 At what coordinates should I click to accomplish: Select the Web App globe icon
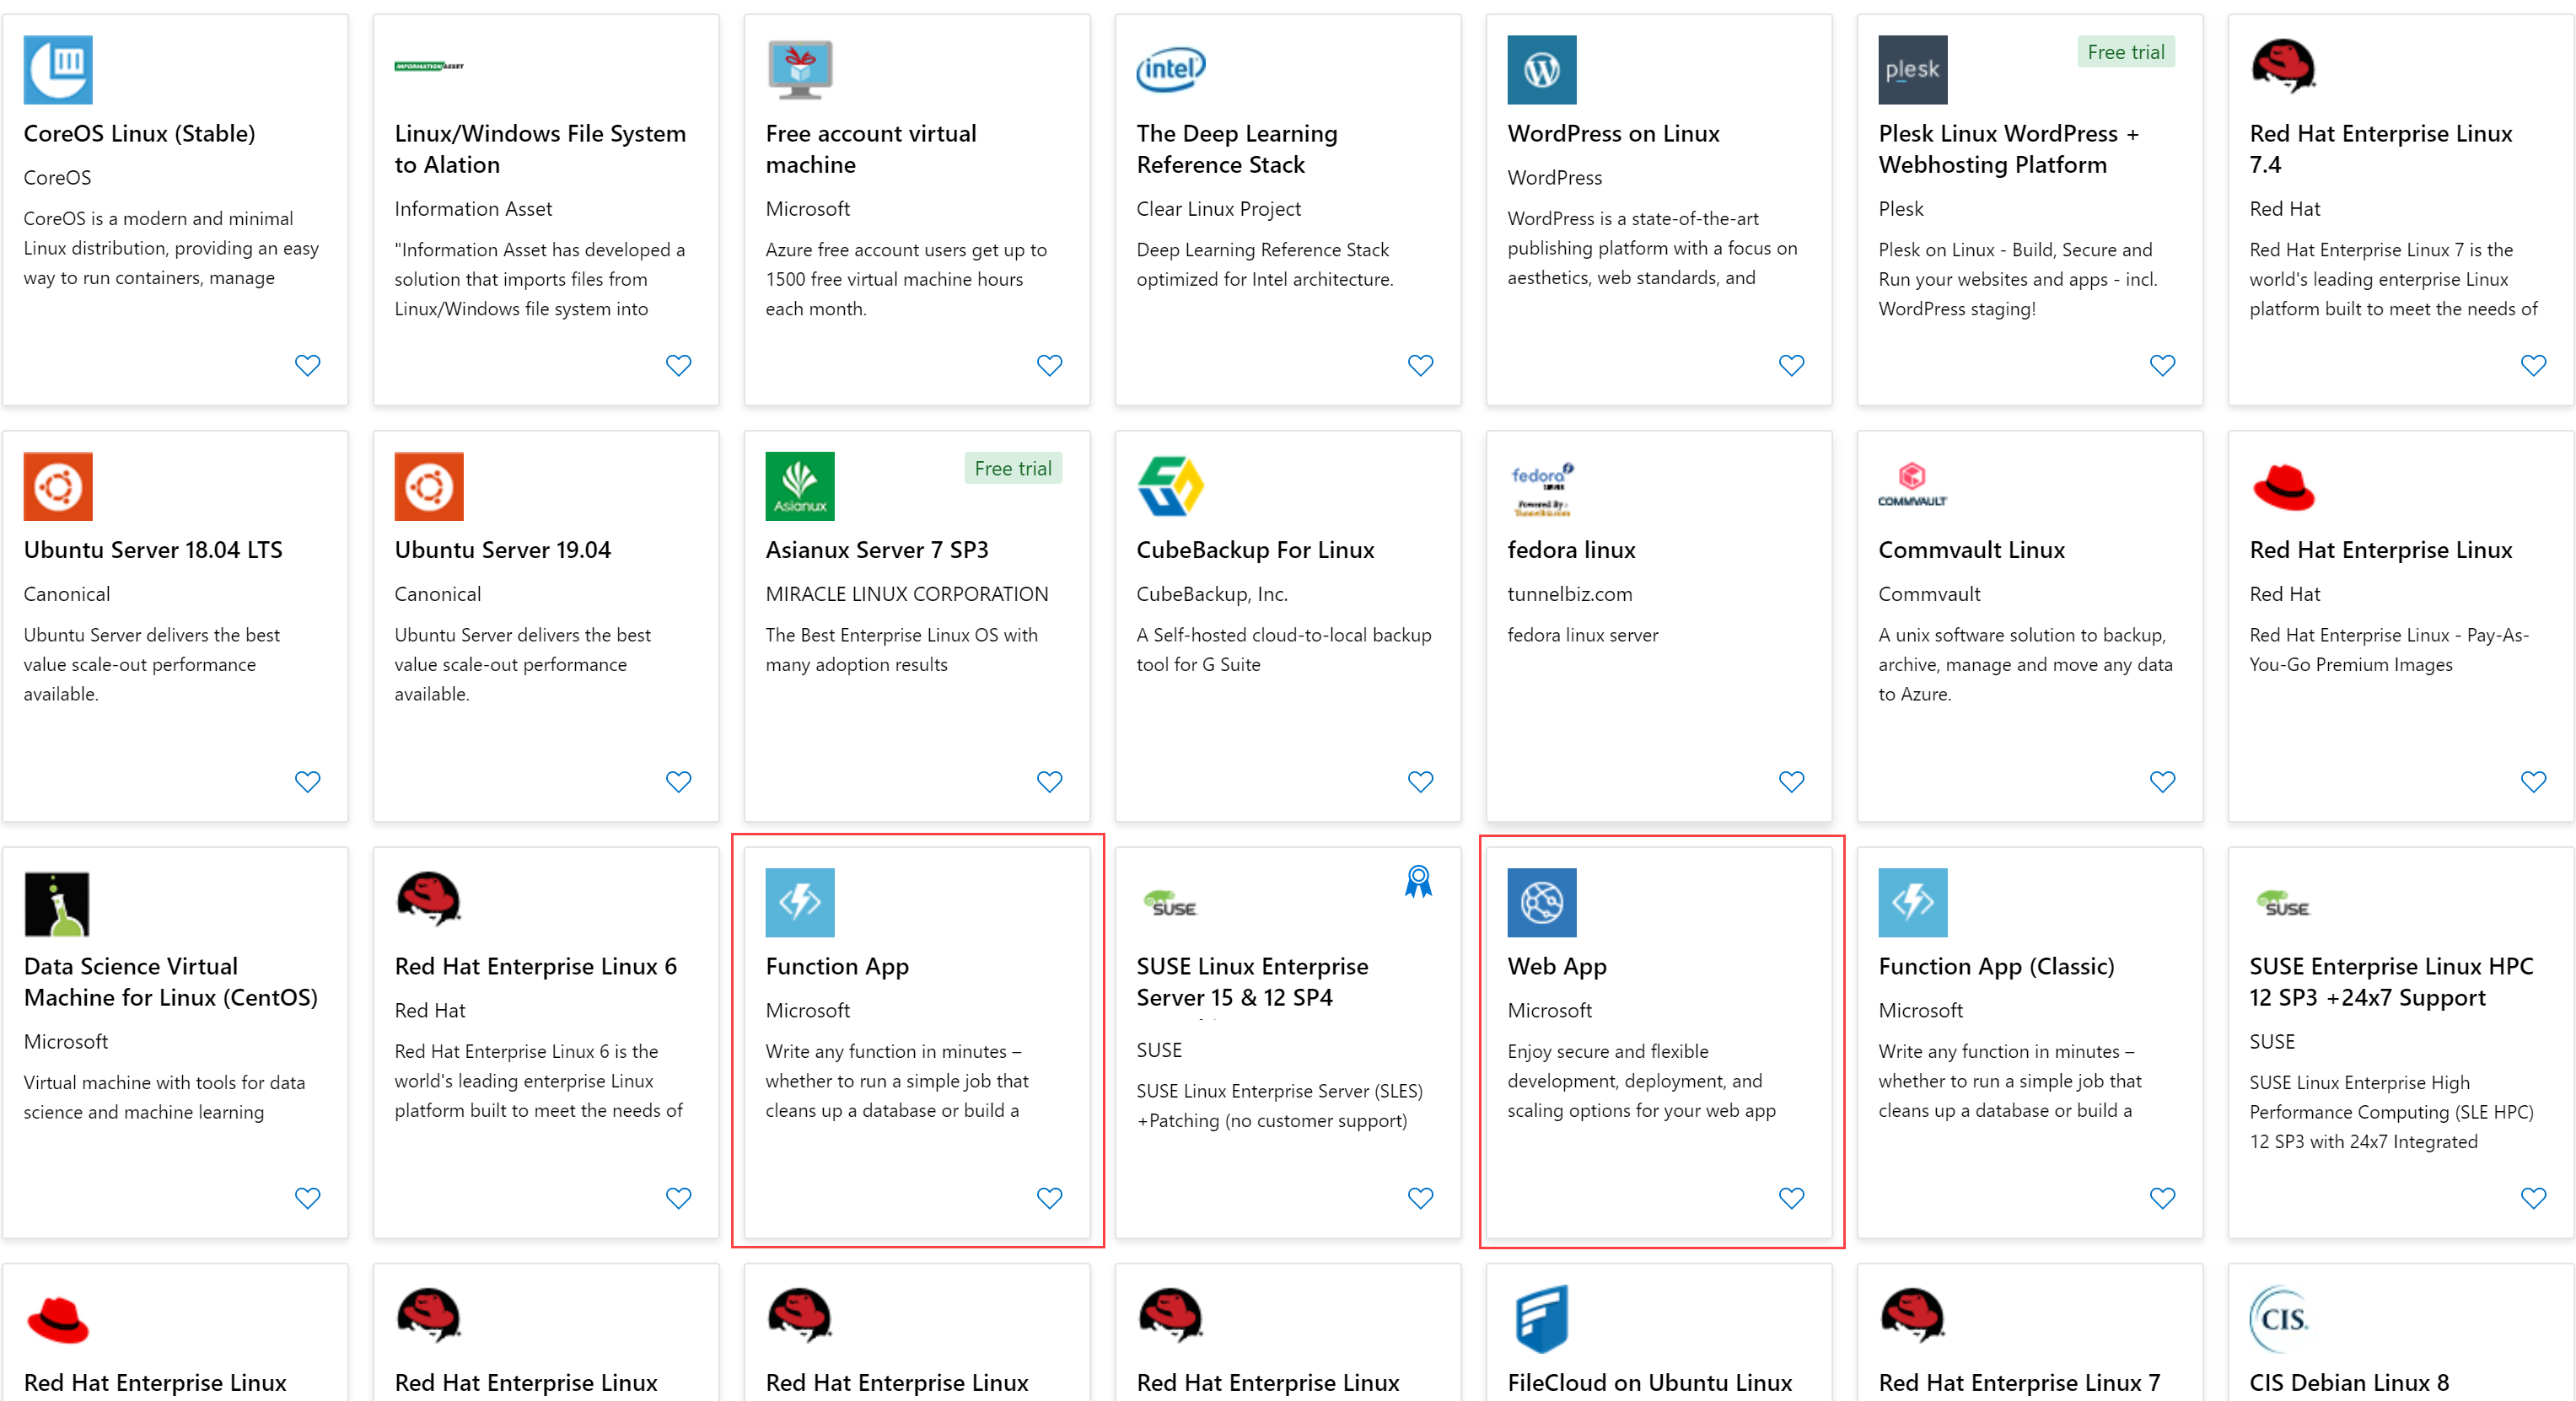(x=1541, y=903)
